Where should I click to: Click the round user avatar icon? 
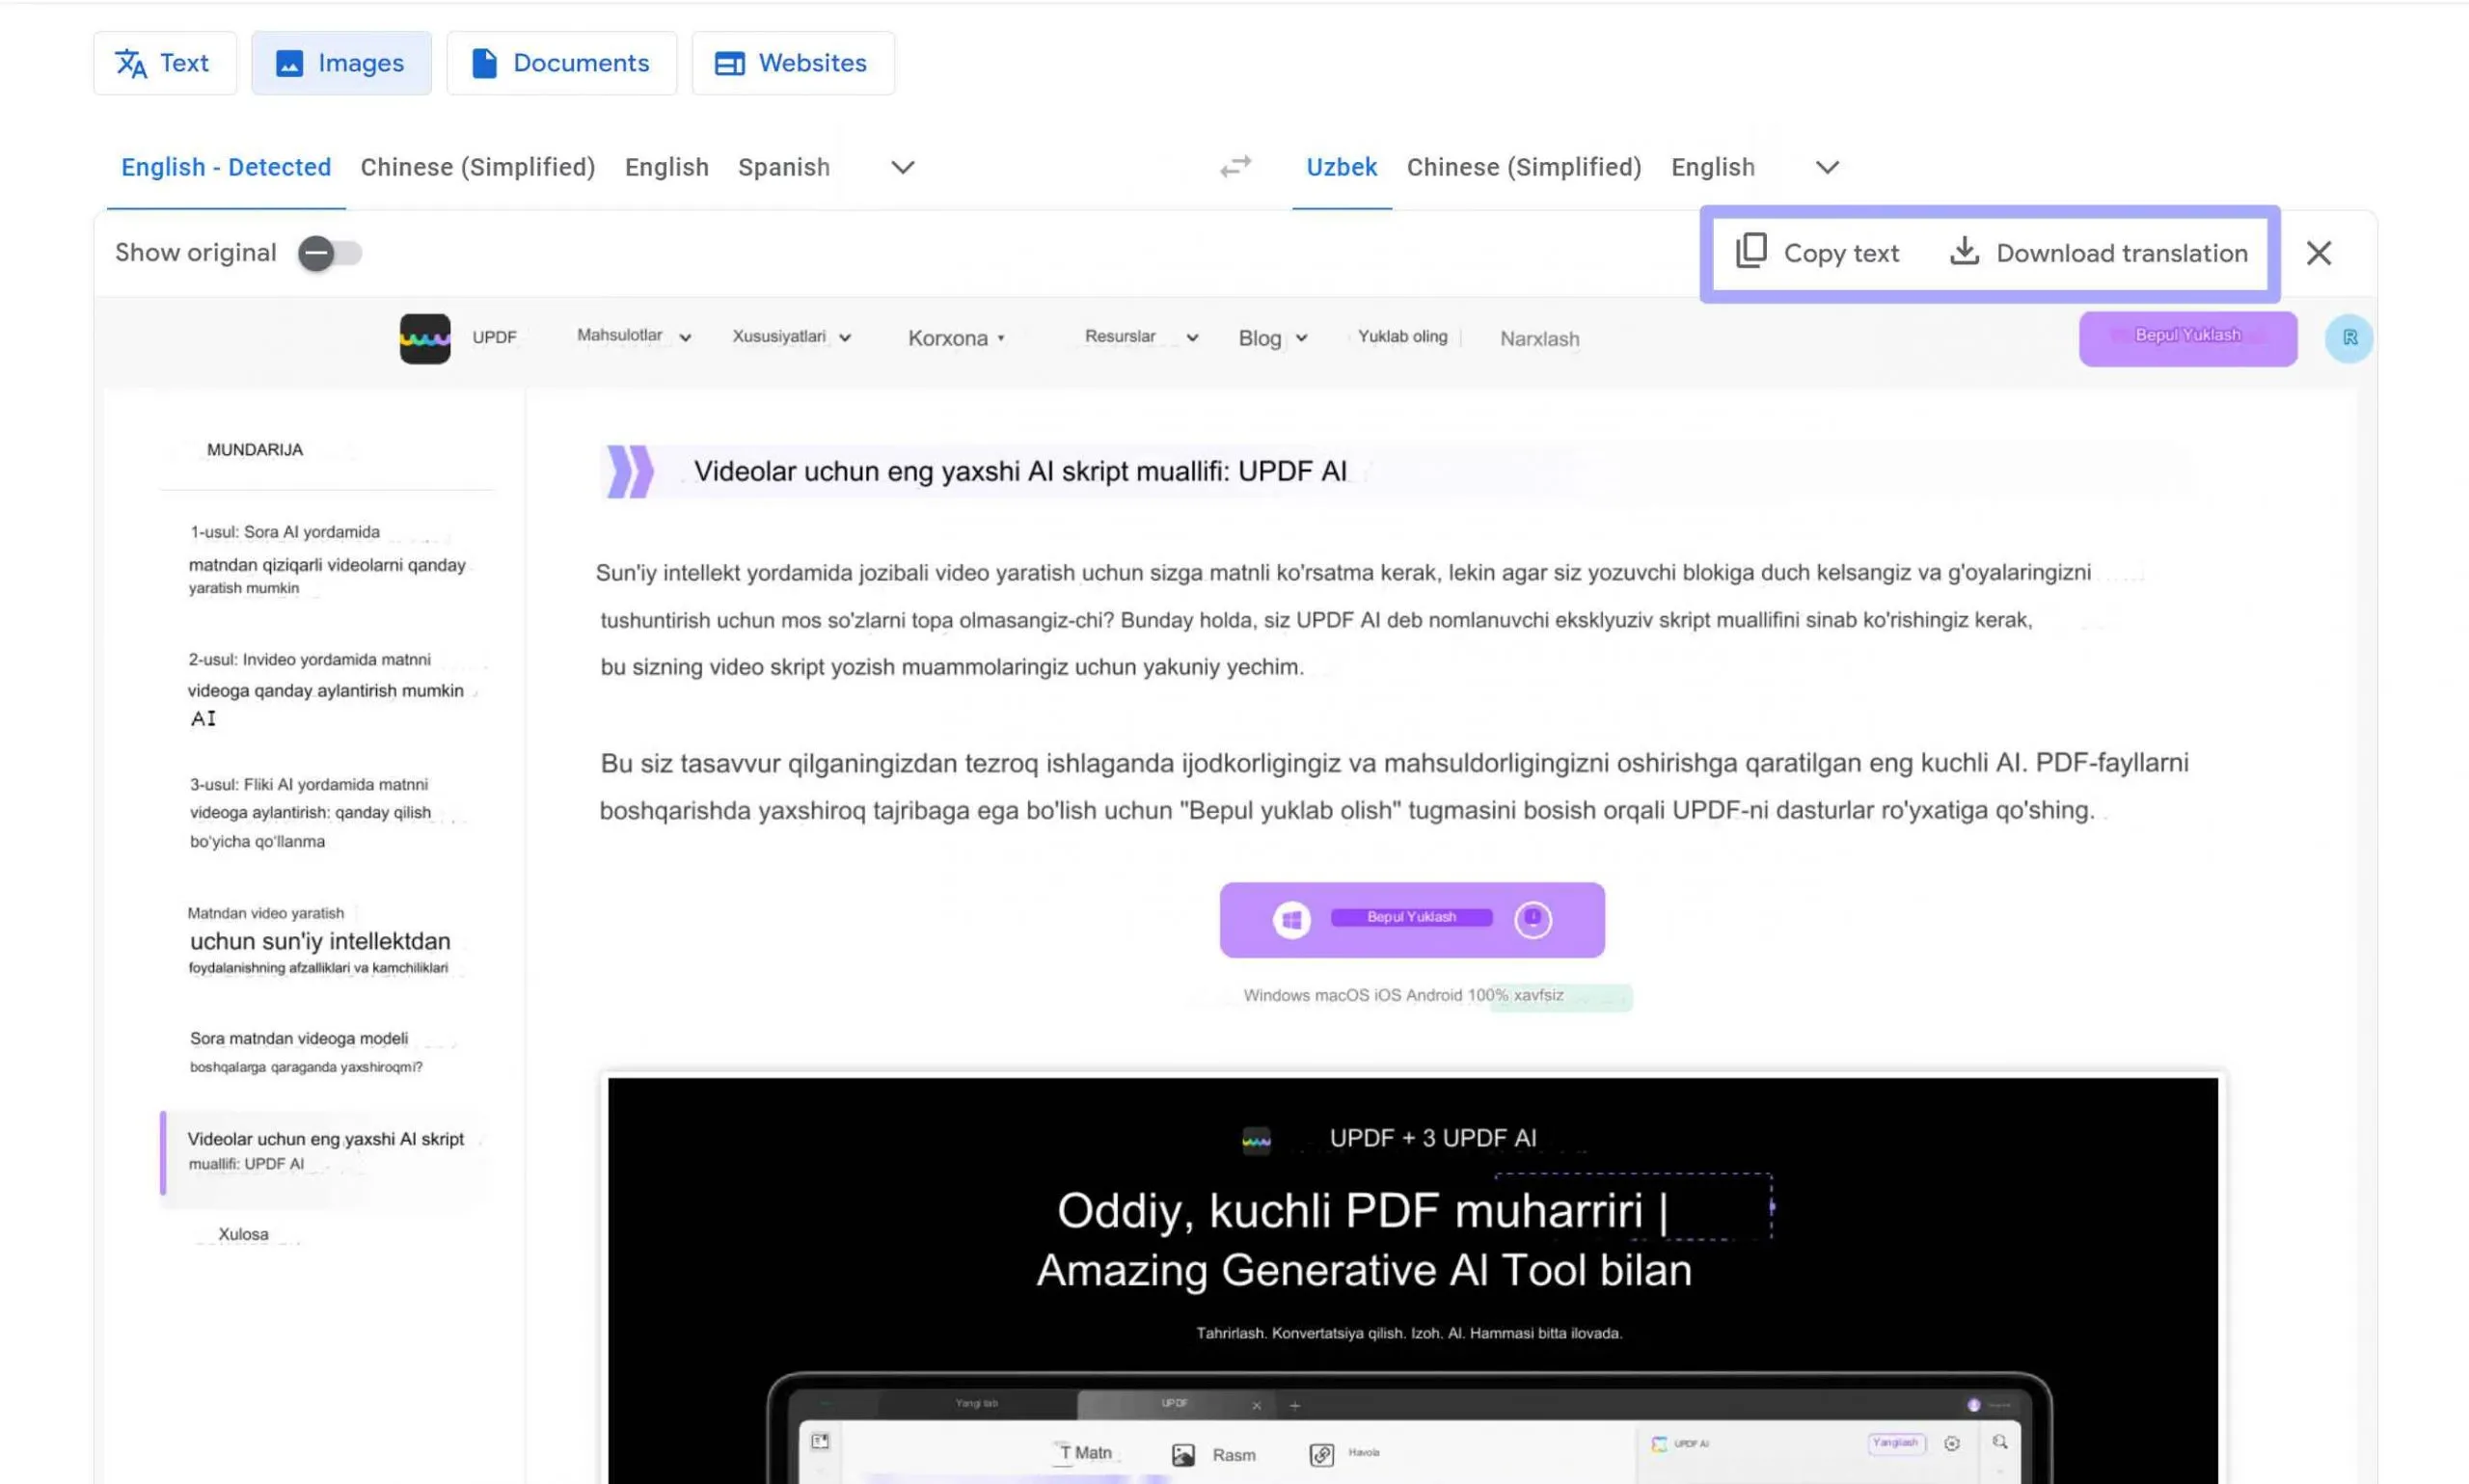click(x=2348, y=338)
